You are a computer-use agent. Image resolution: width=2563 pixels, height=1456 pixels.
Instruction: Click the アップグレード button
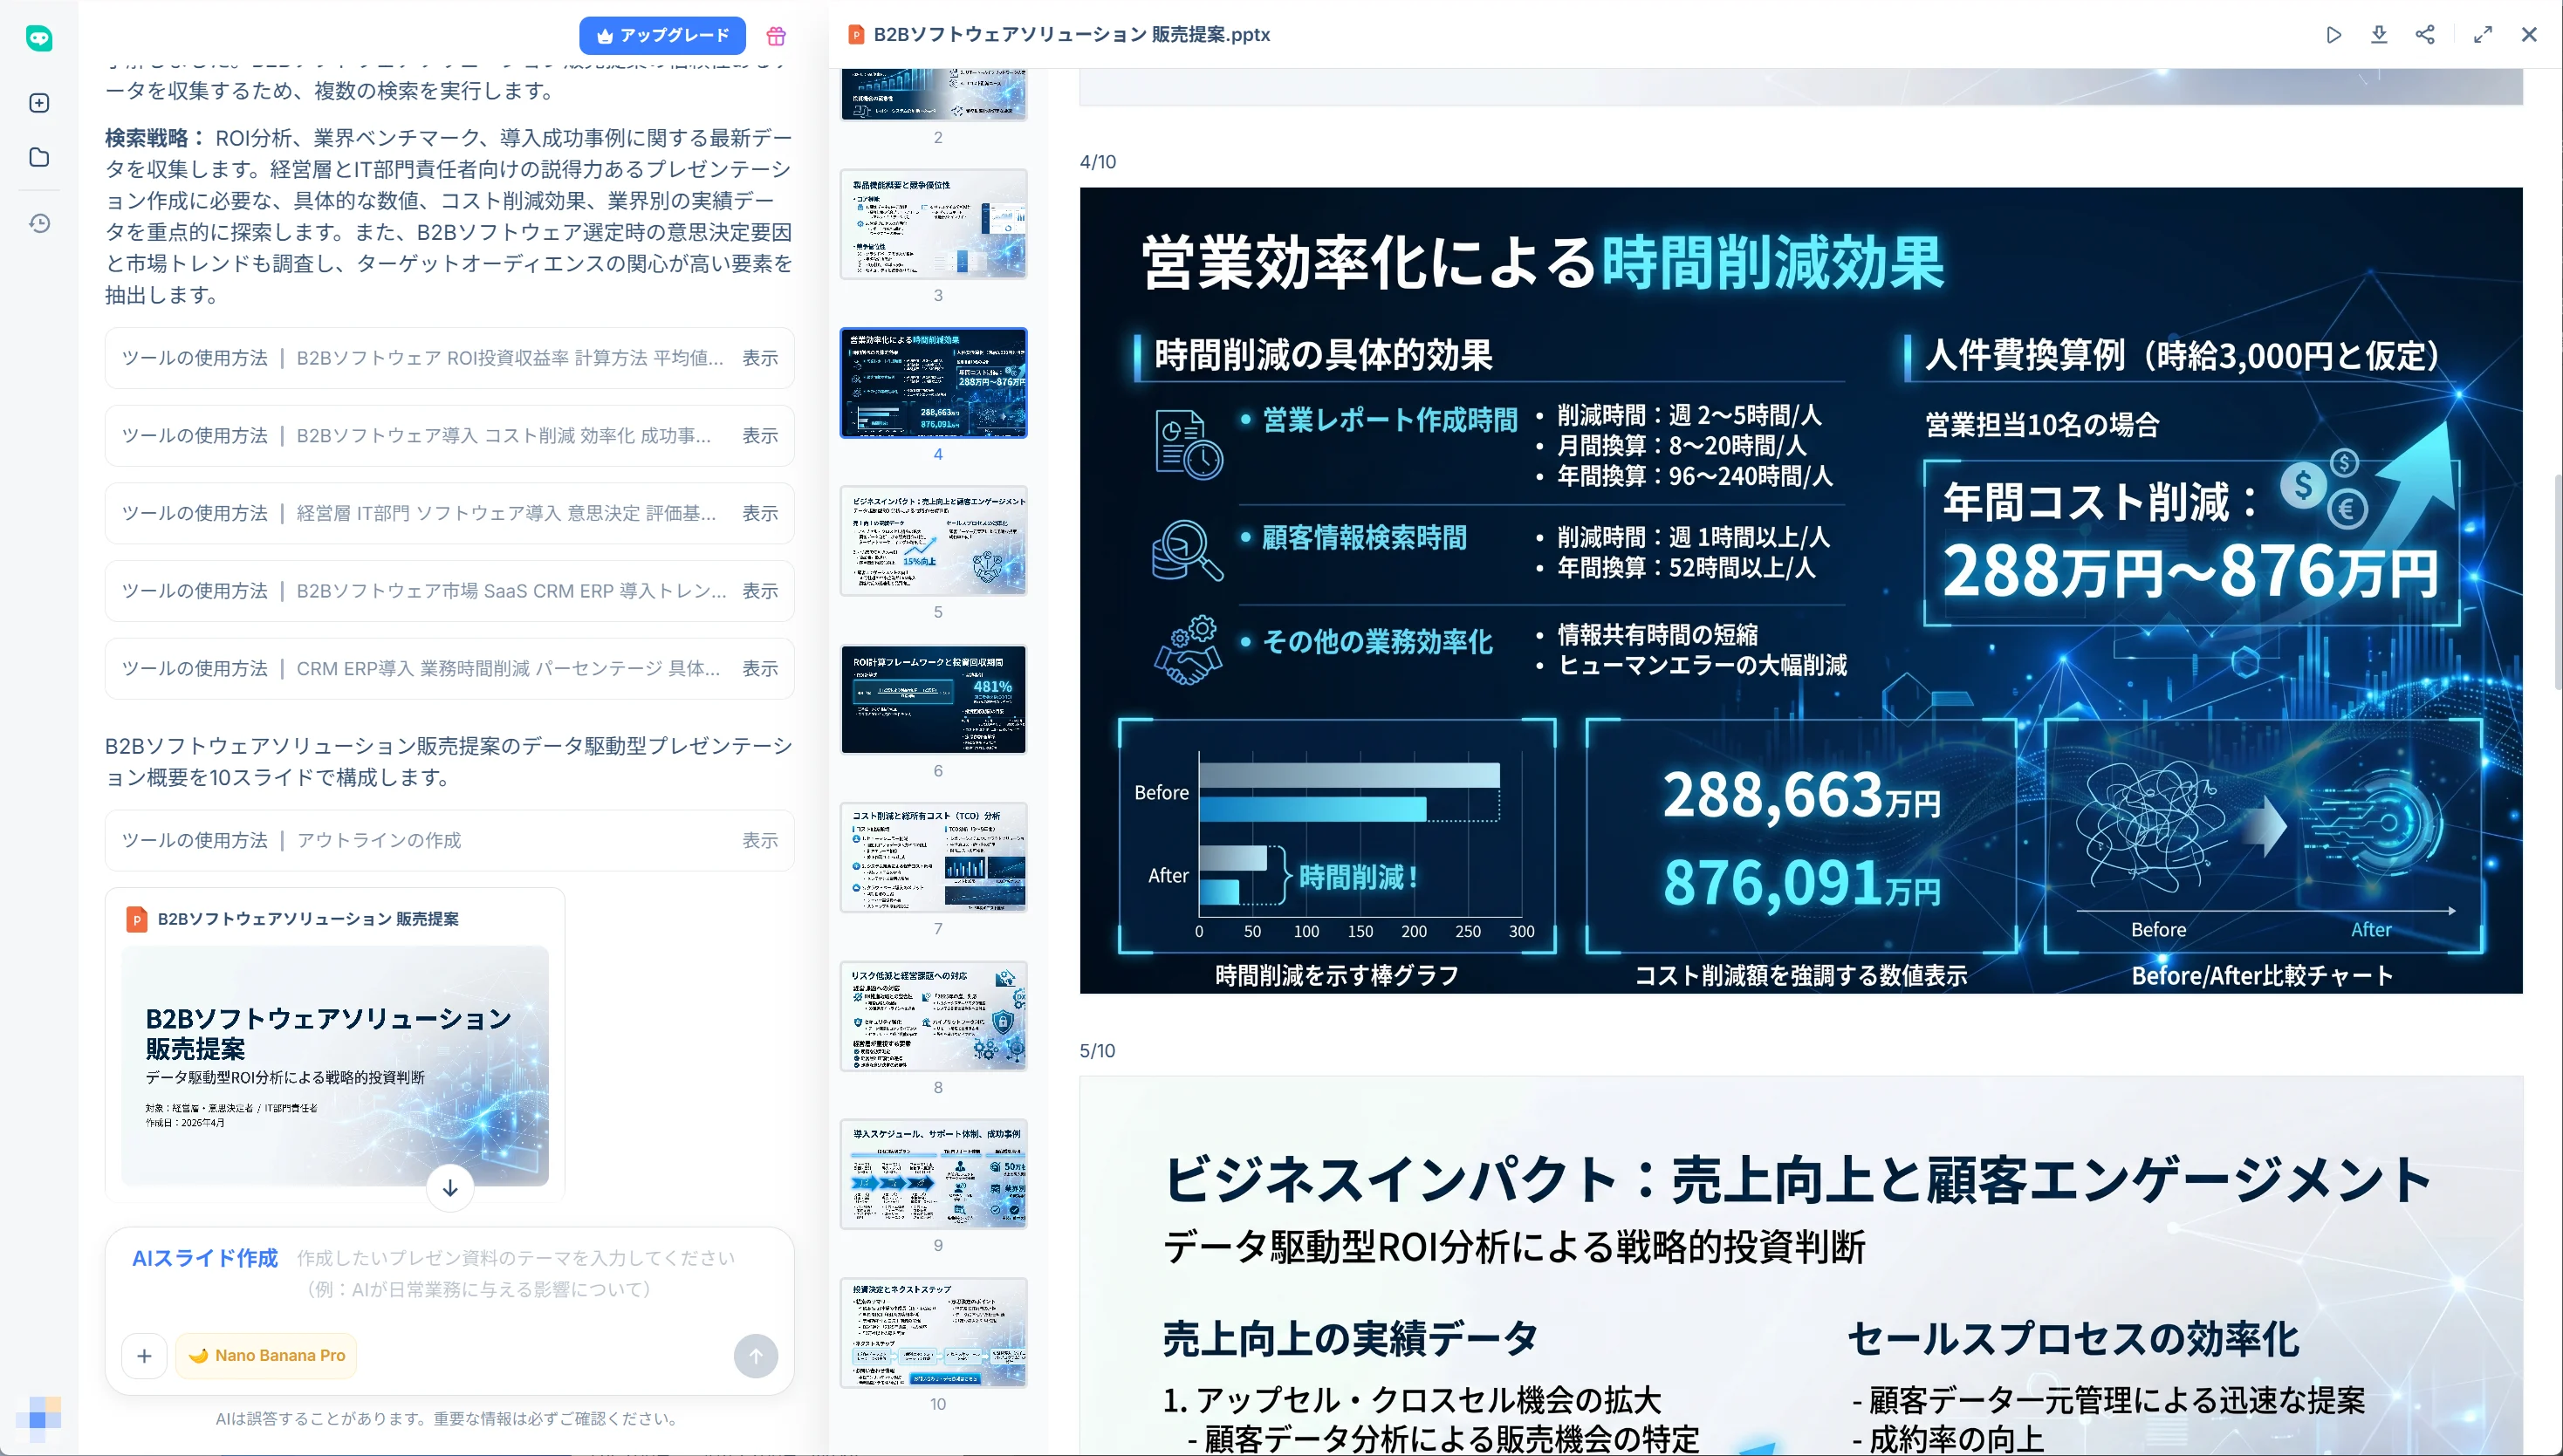pos(662,35)
